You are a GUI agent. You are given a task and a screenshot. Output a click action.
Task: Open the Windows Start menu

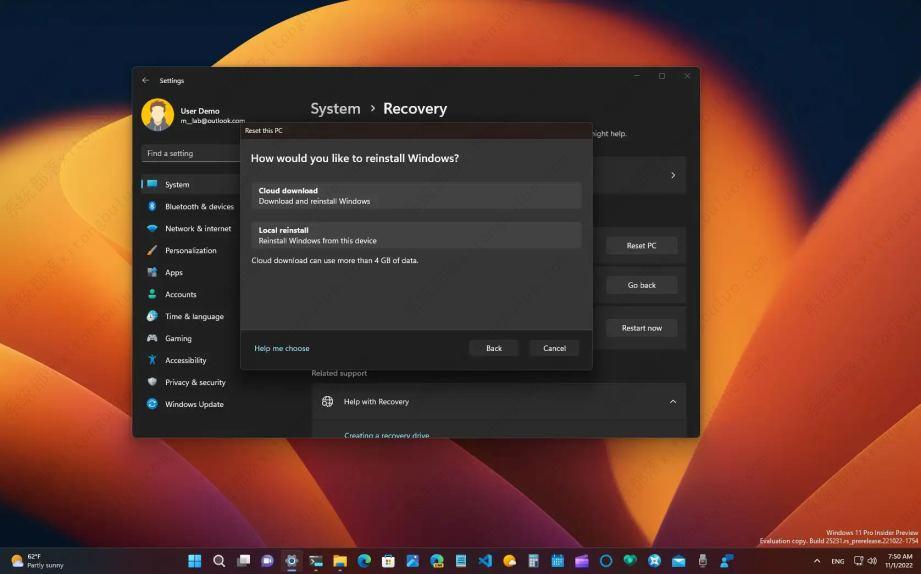click(194, 561)
